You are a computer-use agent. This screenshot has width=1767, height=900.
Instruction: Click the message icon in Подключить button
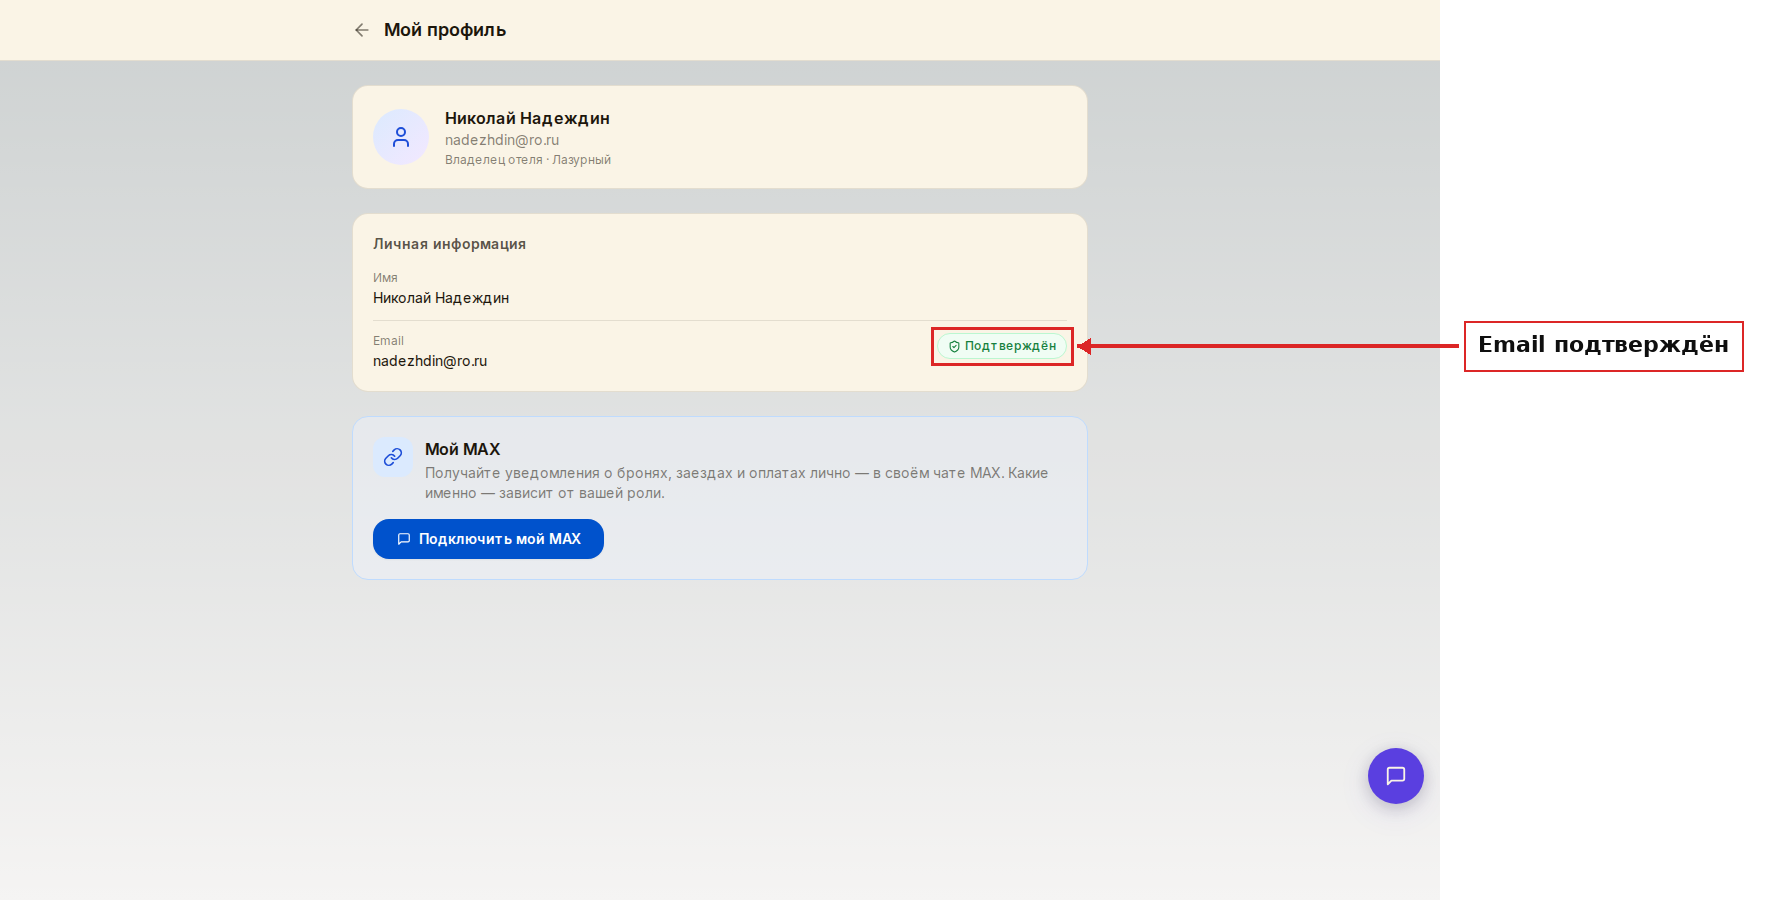pyautogui.click(x=404, y=539)
